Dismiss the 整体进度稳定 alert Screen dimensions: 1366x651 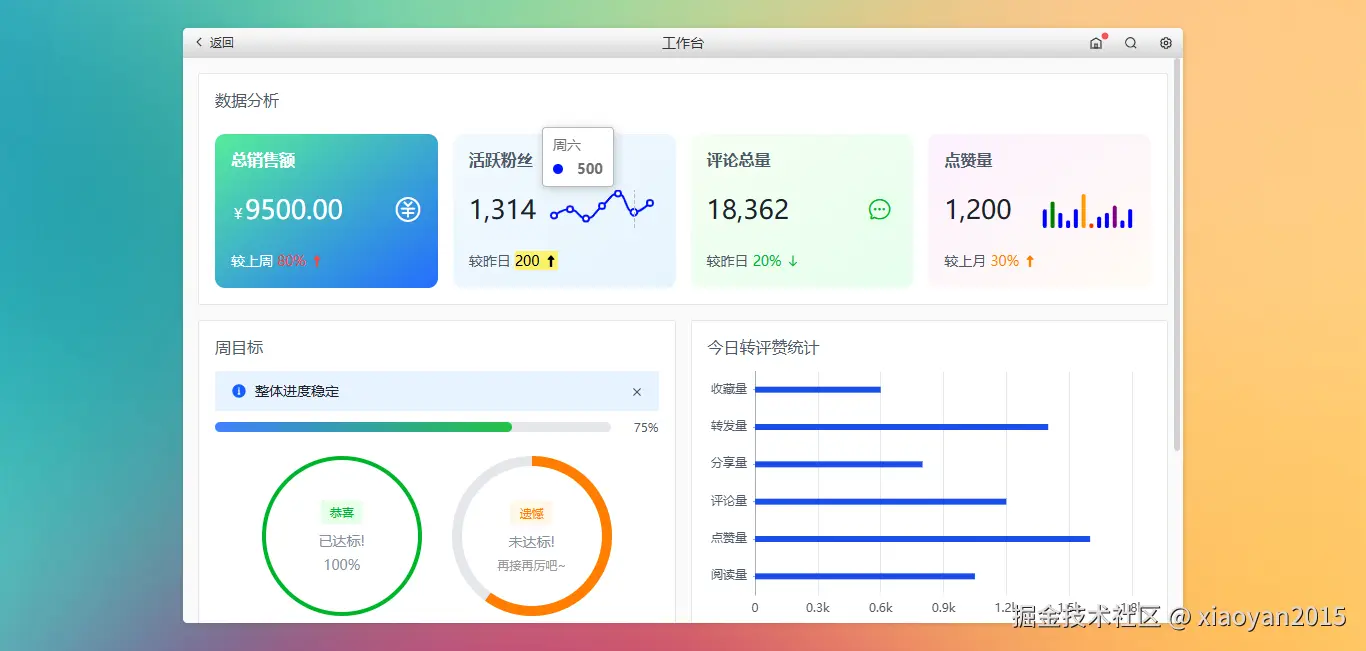(x=637, y=392)
